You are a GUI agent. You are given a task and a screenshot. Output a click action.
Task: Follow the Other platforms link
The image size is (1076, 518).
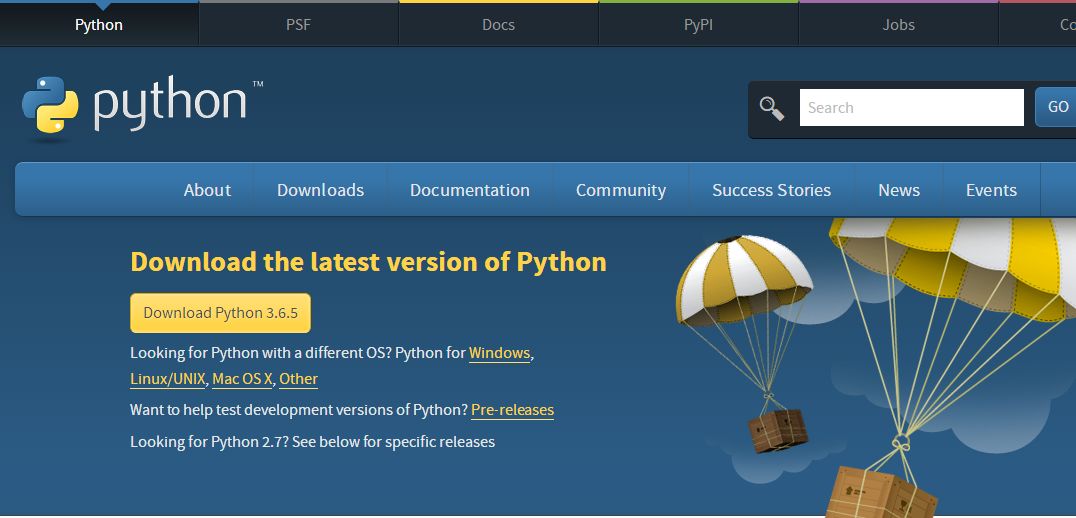pos(299,379)
